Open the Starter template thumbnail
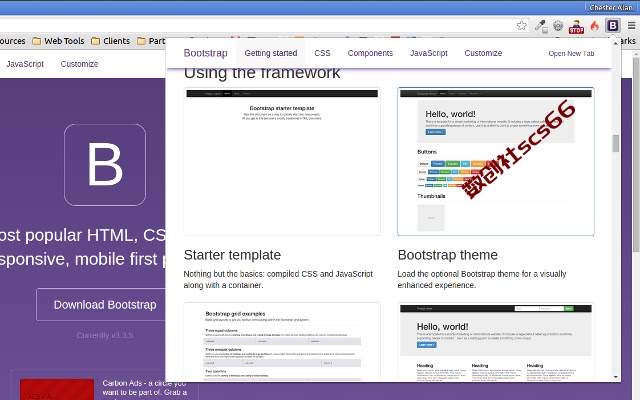The height and width of the screenshot is (400, 640). 282,162
